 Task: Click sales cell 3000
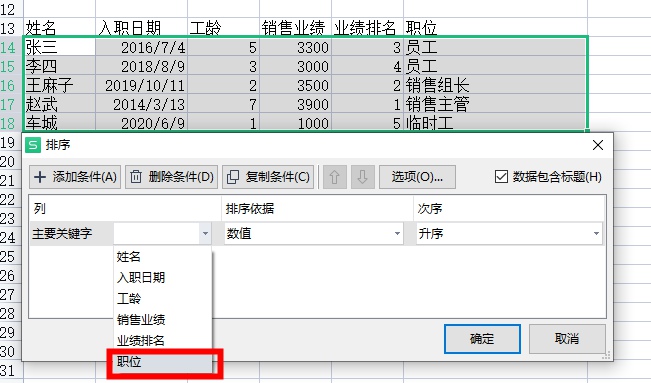click(x=296, y=66)
